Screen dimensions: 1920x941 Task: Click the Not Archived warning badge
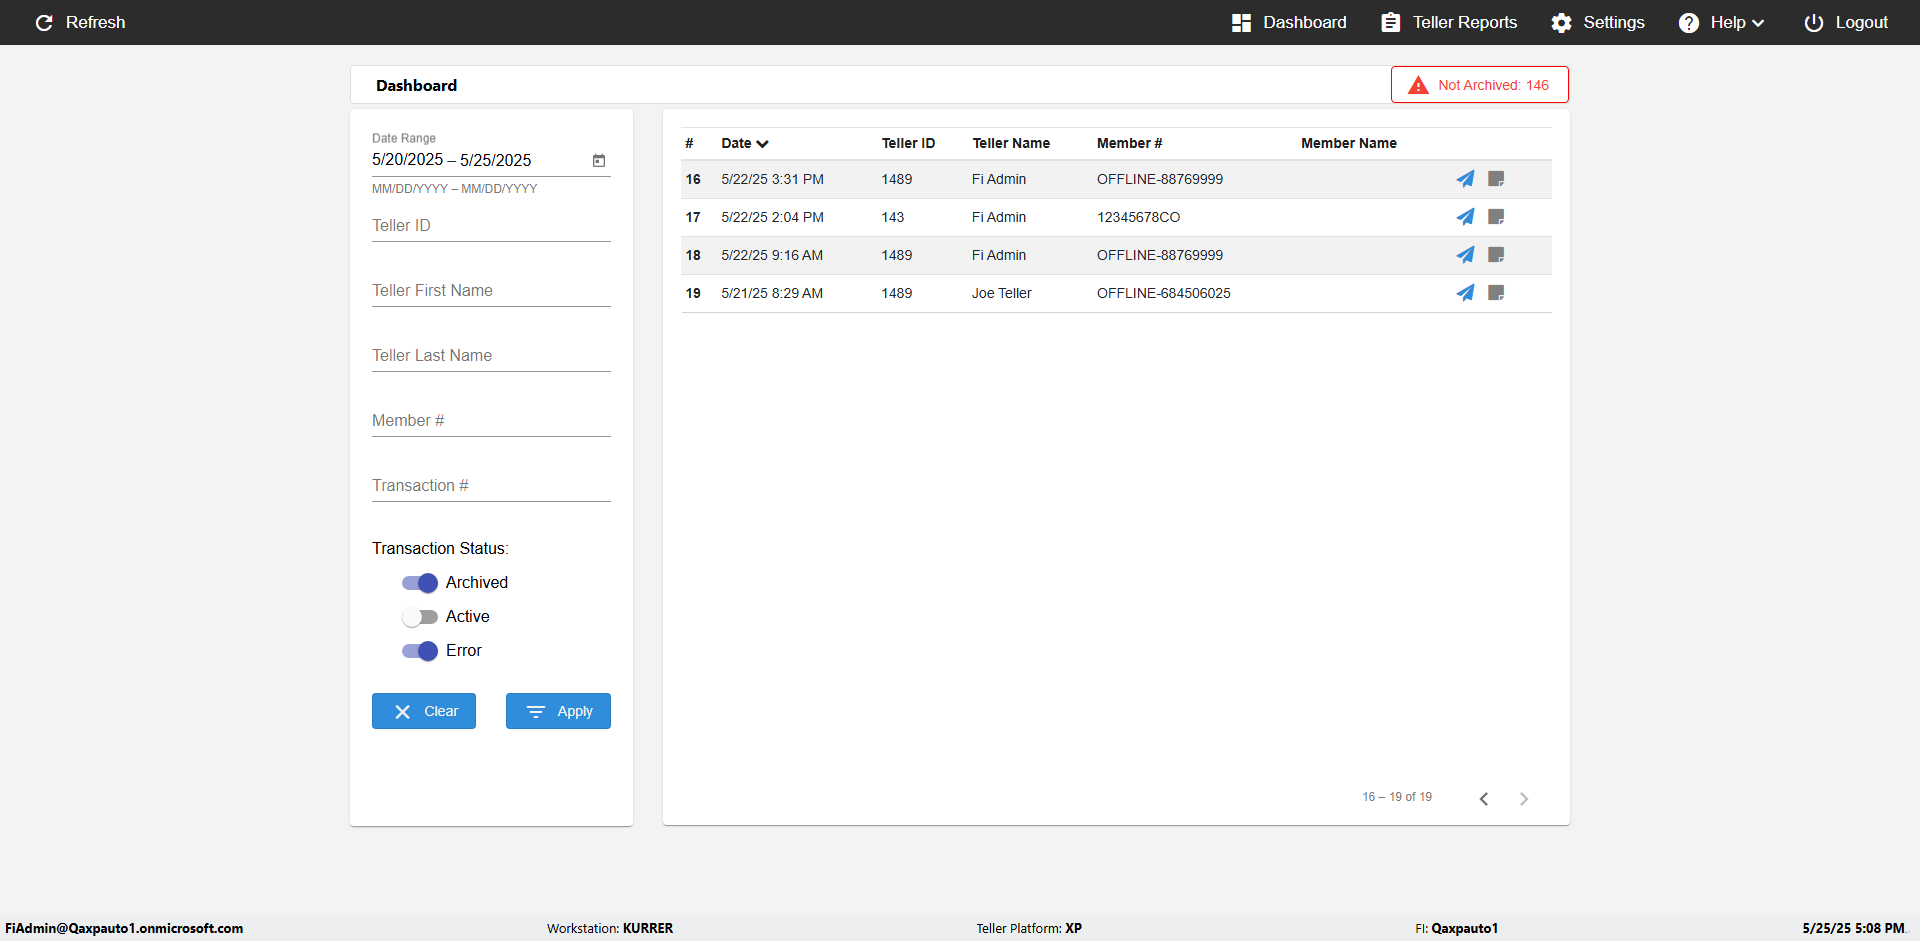click(x=1479, y=85)
